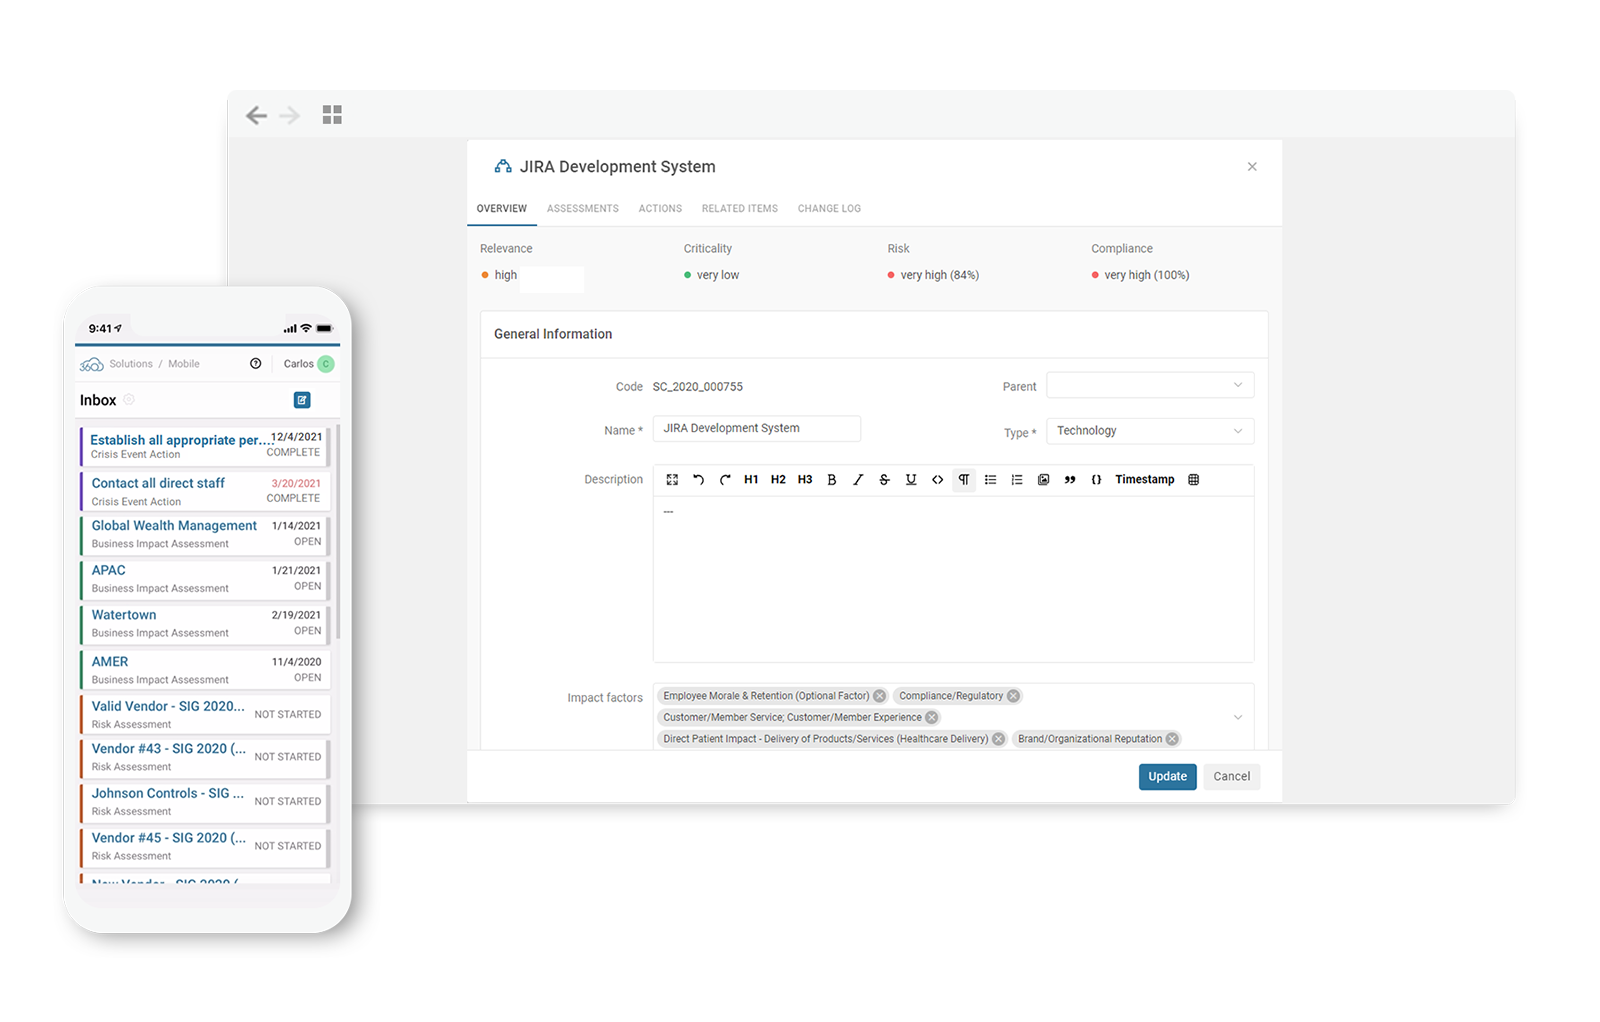Open AMER Business Impact Assessment item
Screen dimensions: 1600x1022
coord(205,670)
